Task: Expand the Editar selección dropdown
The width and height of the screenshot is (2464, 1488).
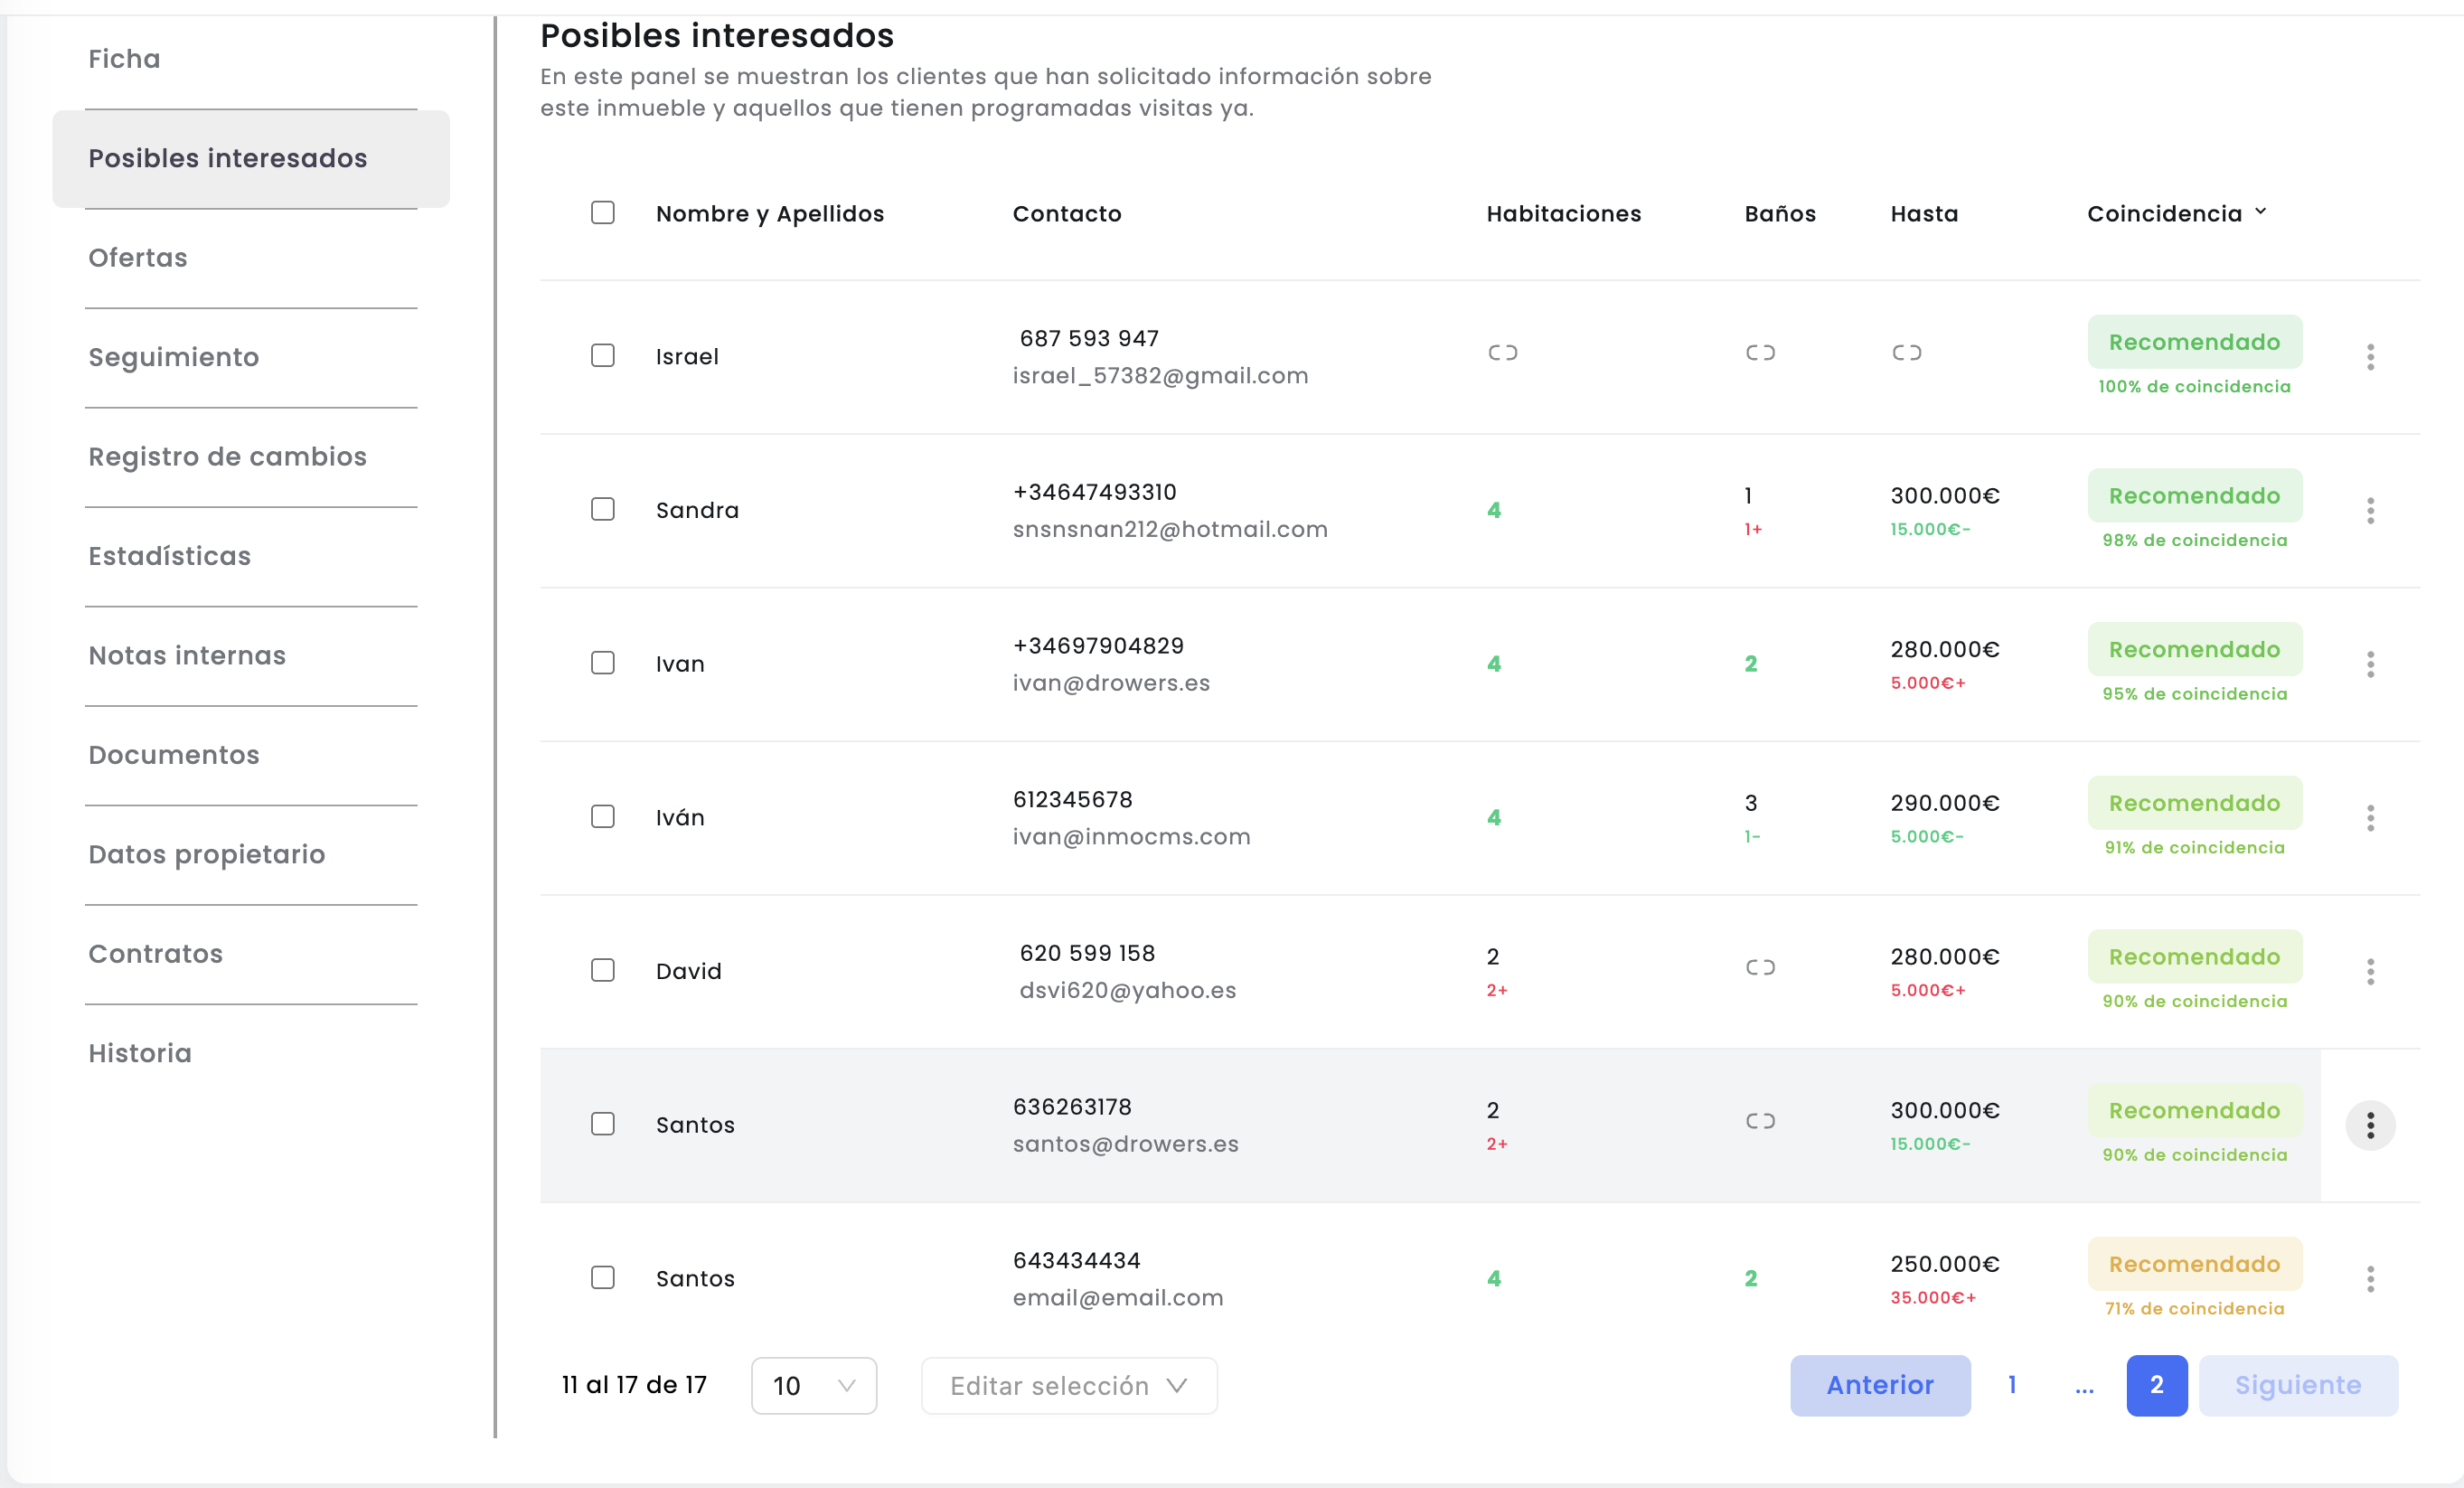Action: pos(1069,1386)
